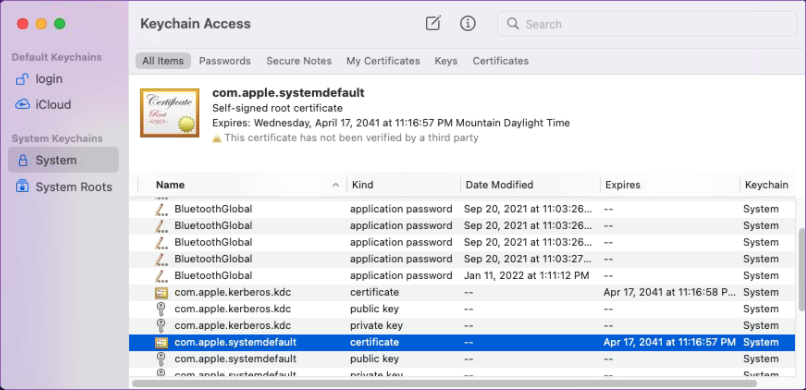
Task: Open the info button in the toolbar
Action: [467, 23]
